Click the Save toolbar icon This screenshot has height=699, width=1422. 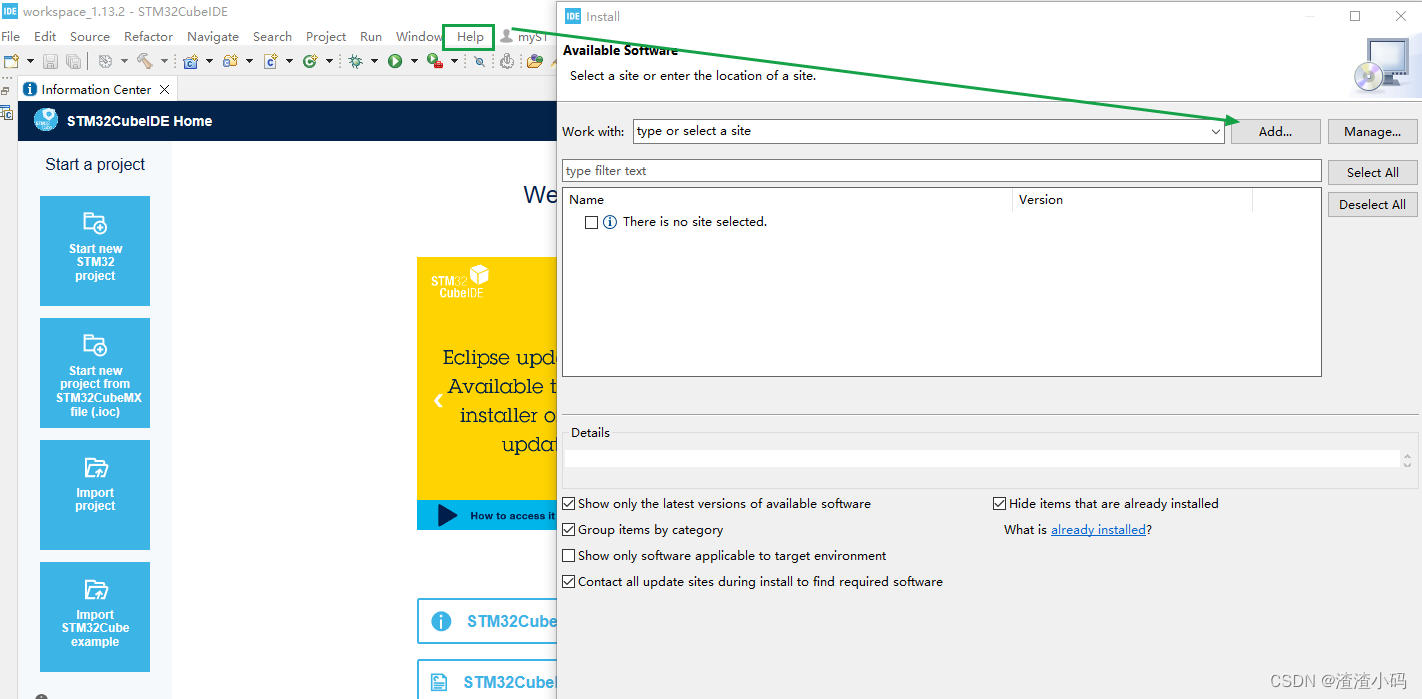coord(50,61)
